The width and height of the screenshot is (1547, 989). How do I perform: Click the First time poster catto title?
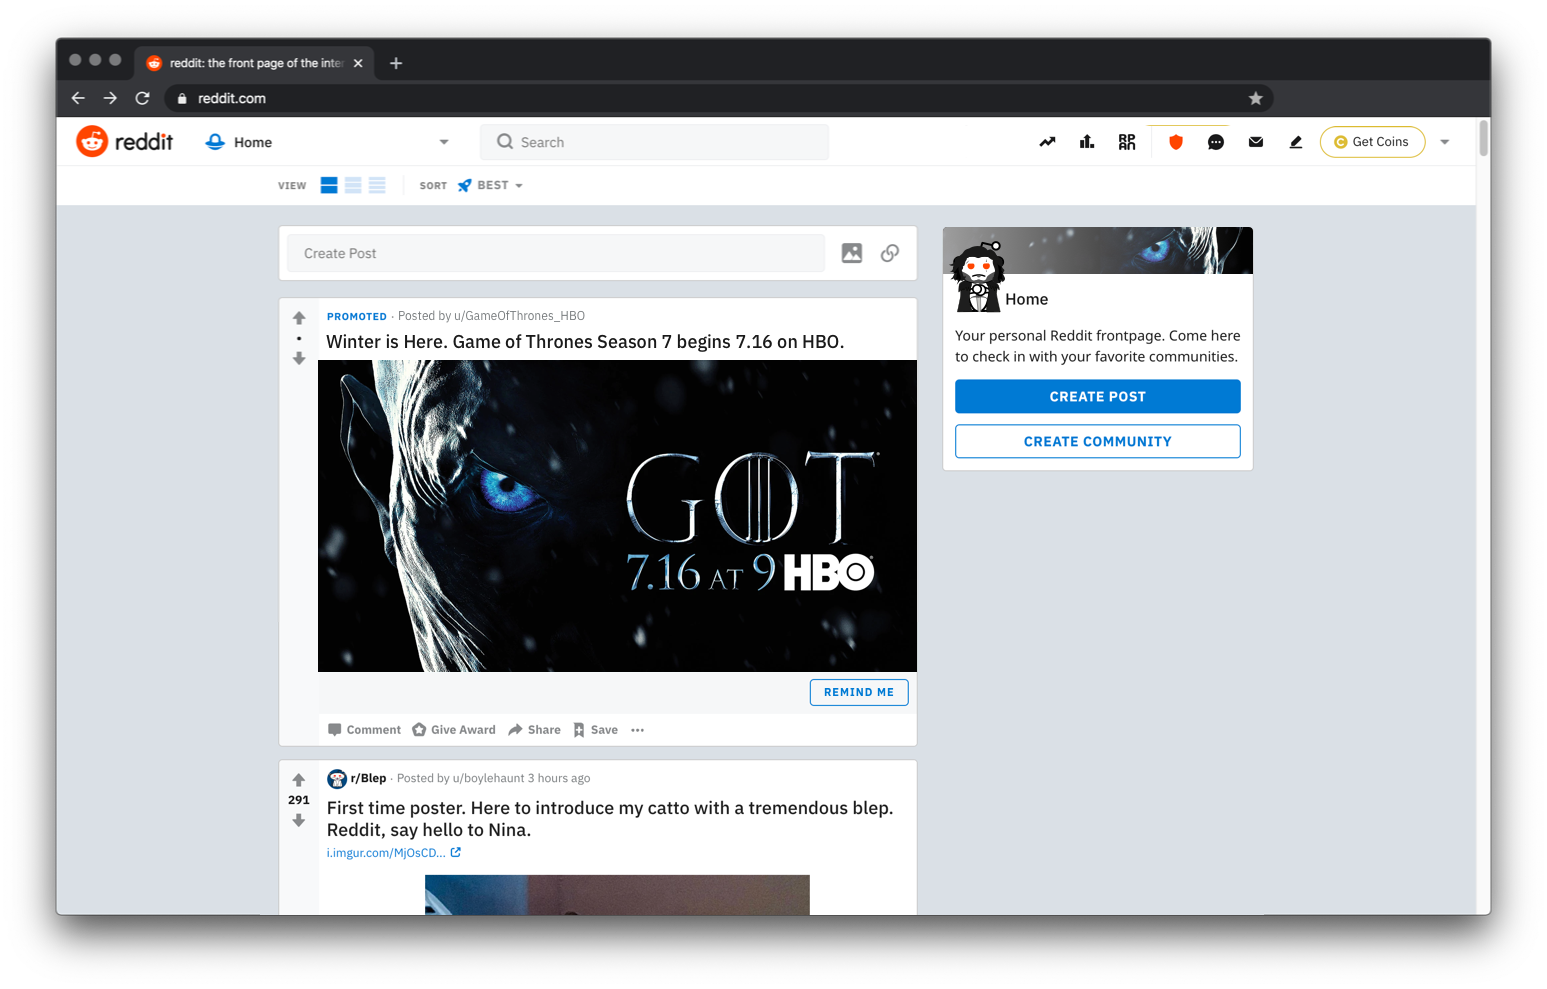tap(610, 819)
